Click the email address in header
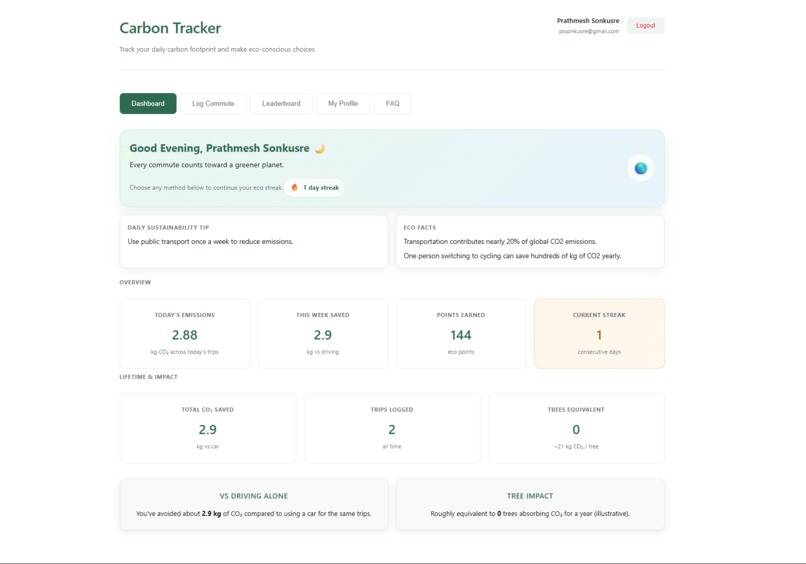The width and height of the screenshot is (806, 564). click(589, 31)
